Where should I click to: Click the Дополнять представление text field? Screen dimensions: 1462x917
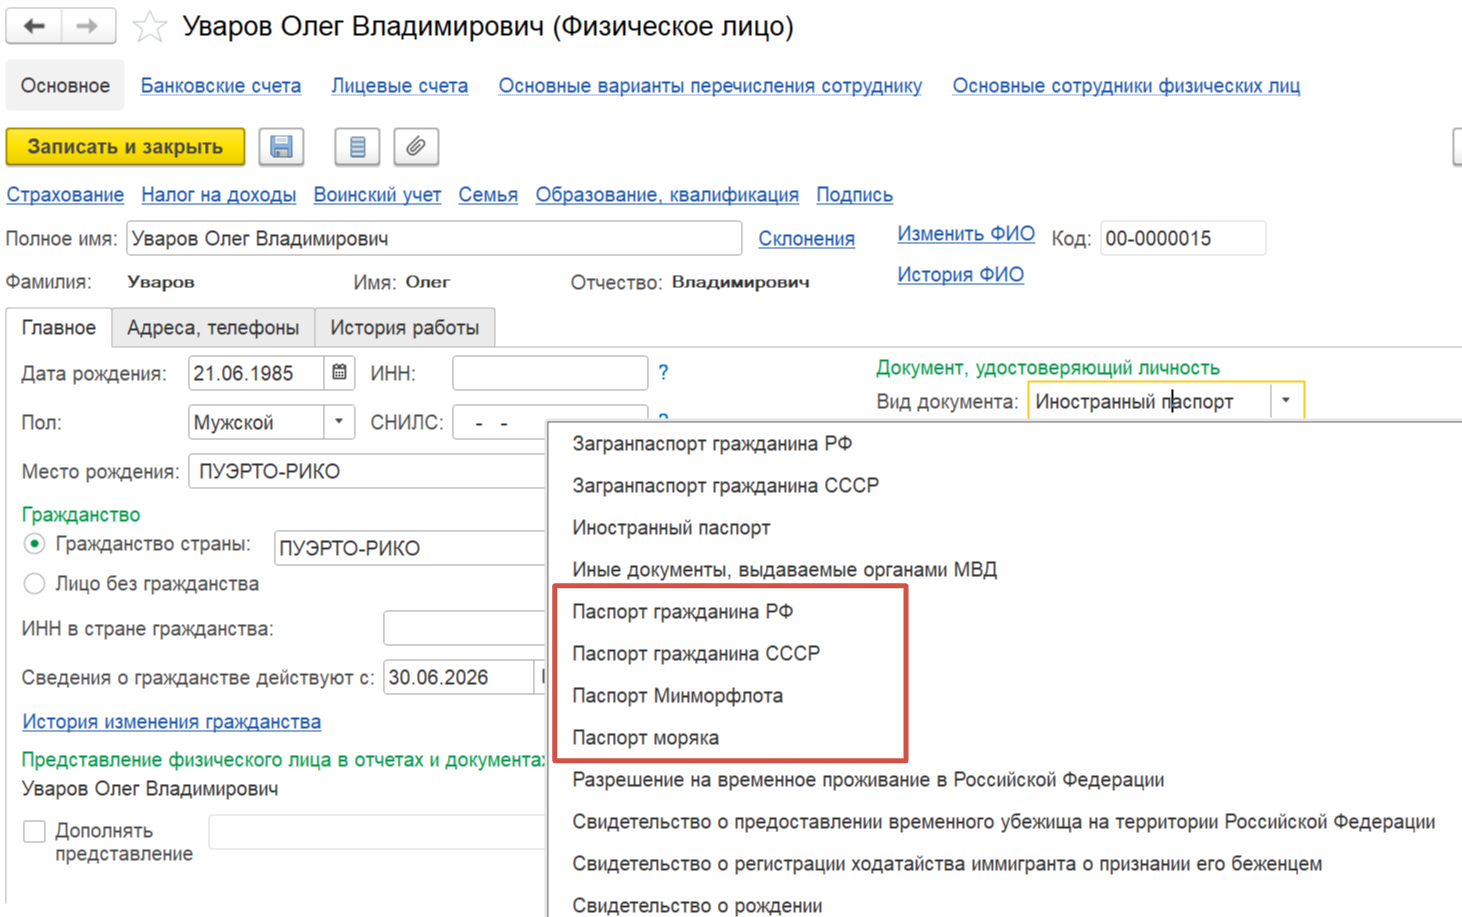tap(378, 832)
